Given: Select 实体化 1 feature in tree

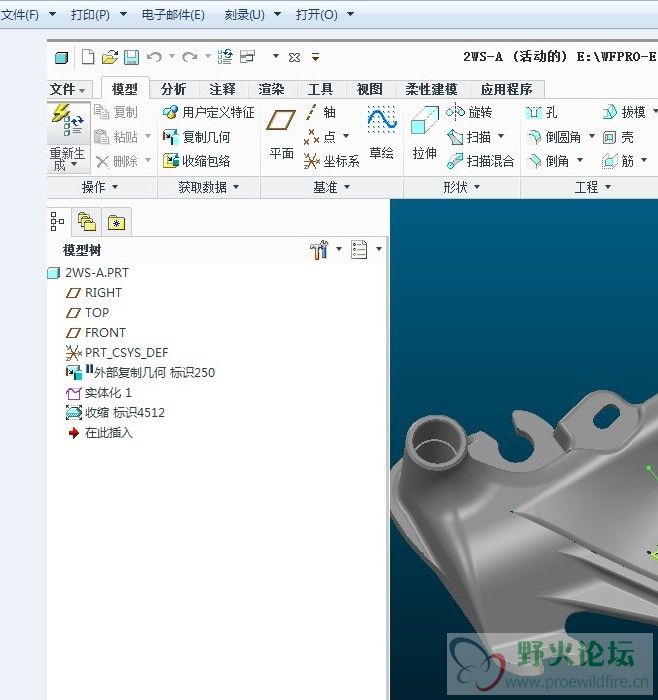Looking at the screenshot, I should click(98, 393).
